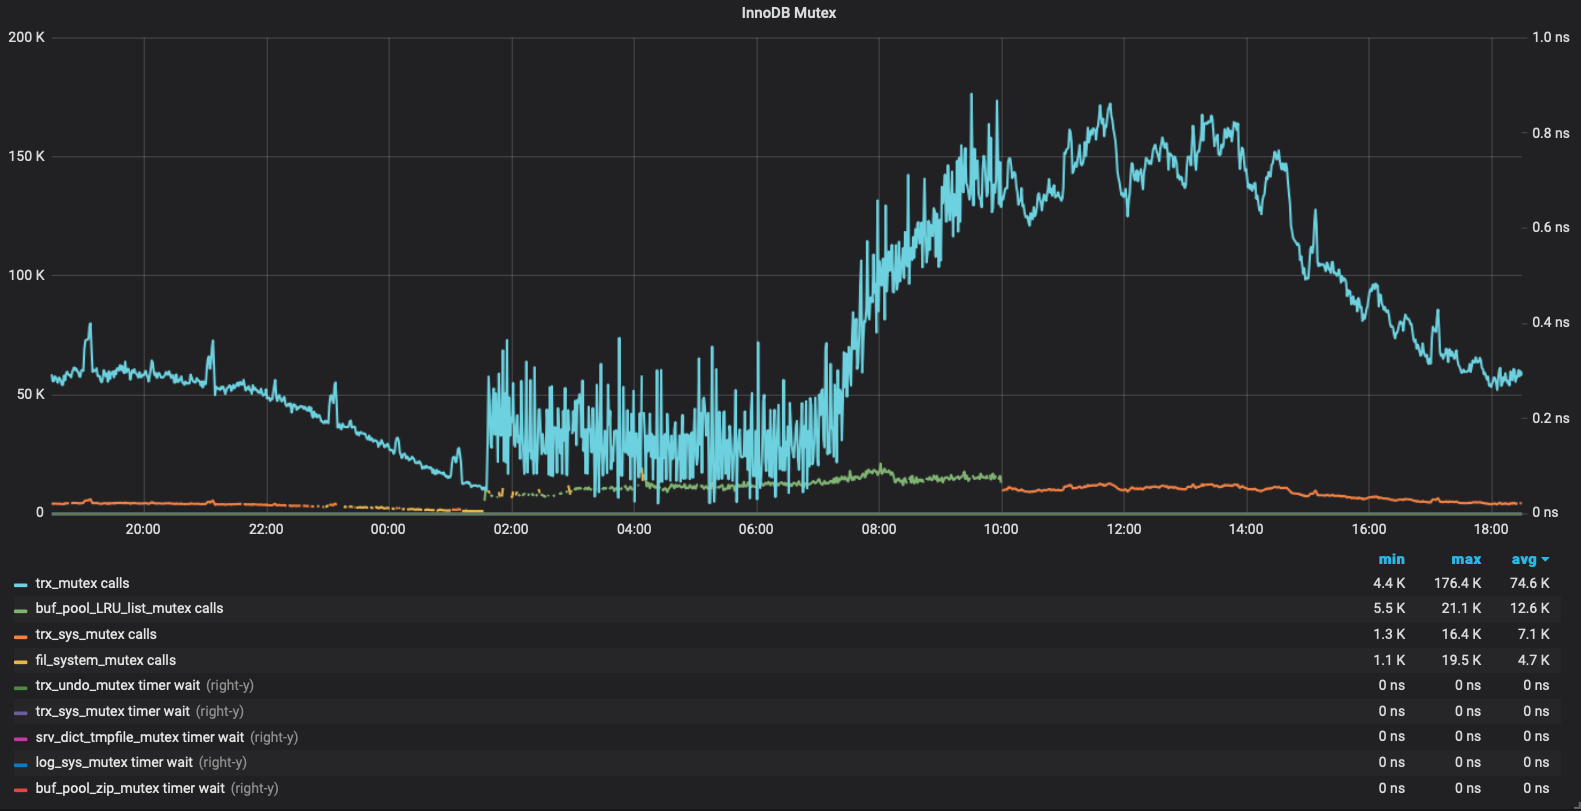This screenshot has height=811, width=1581.
Task: Click the 0.2 ns right axis label
Action: [x=1551, y=418]
